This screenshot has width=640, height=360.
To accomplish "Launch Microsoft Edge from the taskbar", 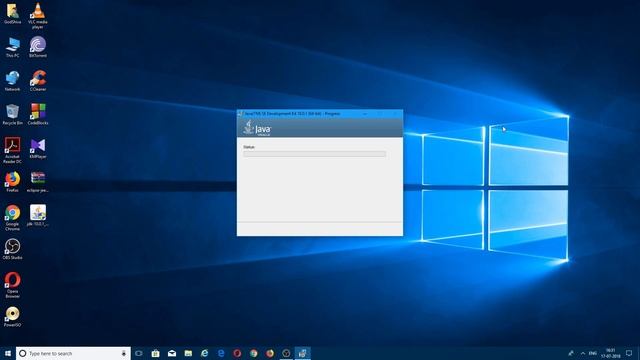I will pyautogui.click(x=221, y=353).
